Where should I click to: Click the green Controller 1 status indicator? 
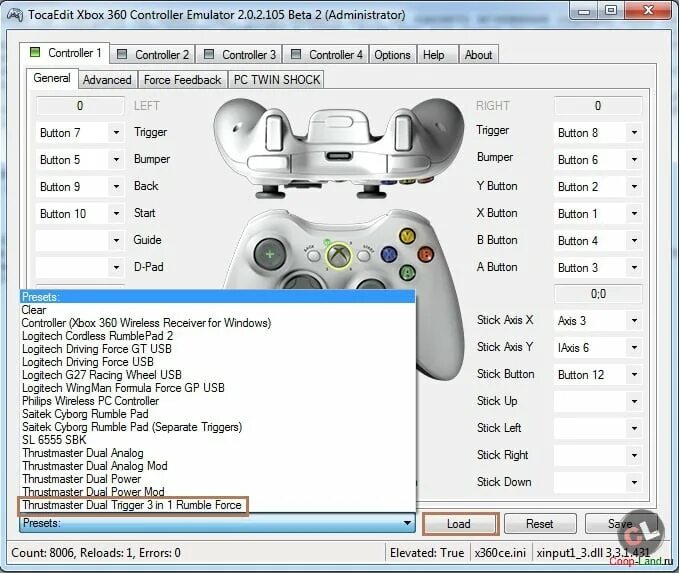[35, 52]
